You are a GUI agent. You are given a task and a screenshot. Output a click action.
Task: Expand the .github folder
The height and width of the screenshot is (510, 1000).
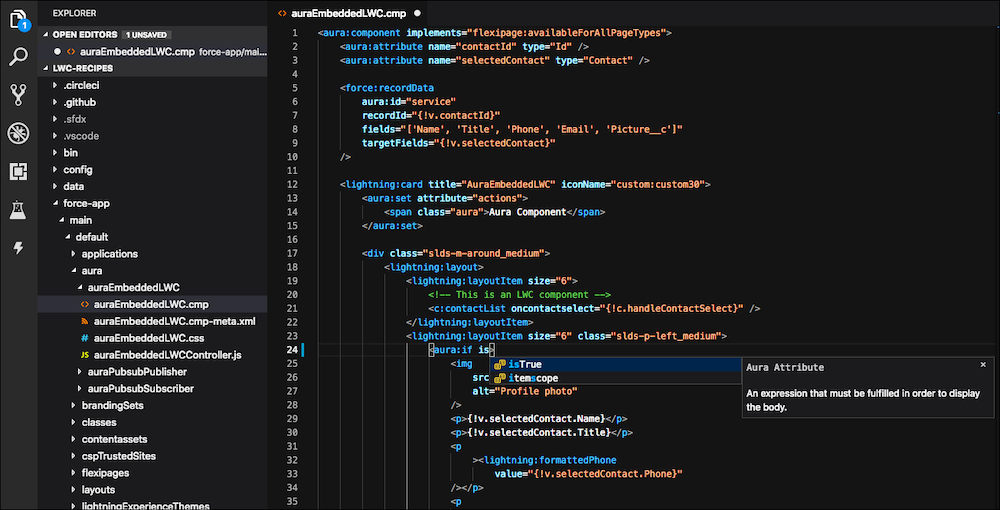[x=55, y=102]
